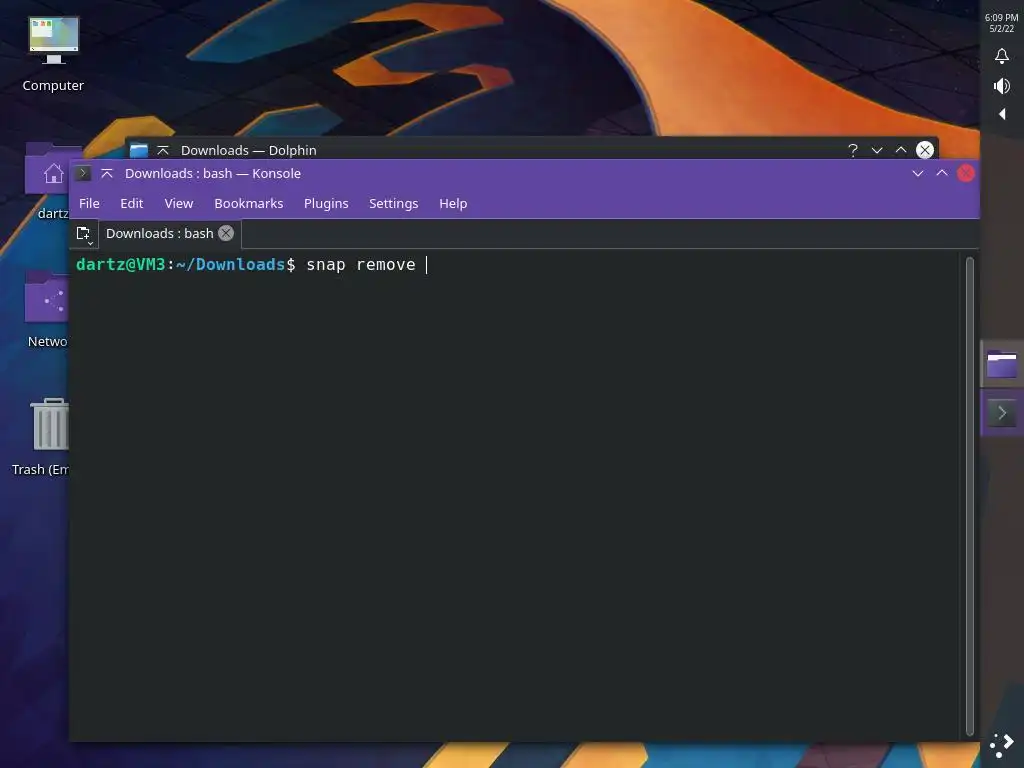
Task: Open the Help menu in Konsole
Action: pyautogui.click(x=453, y=203)
